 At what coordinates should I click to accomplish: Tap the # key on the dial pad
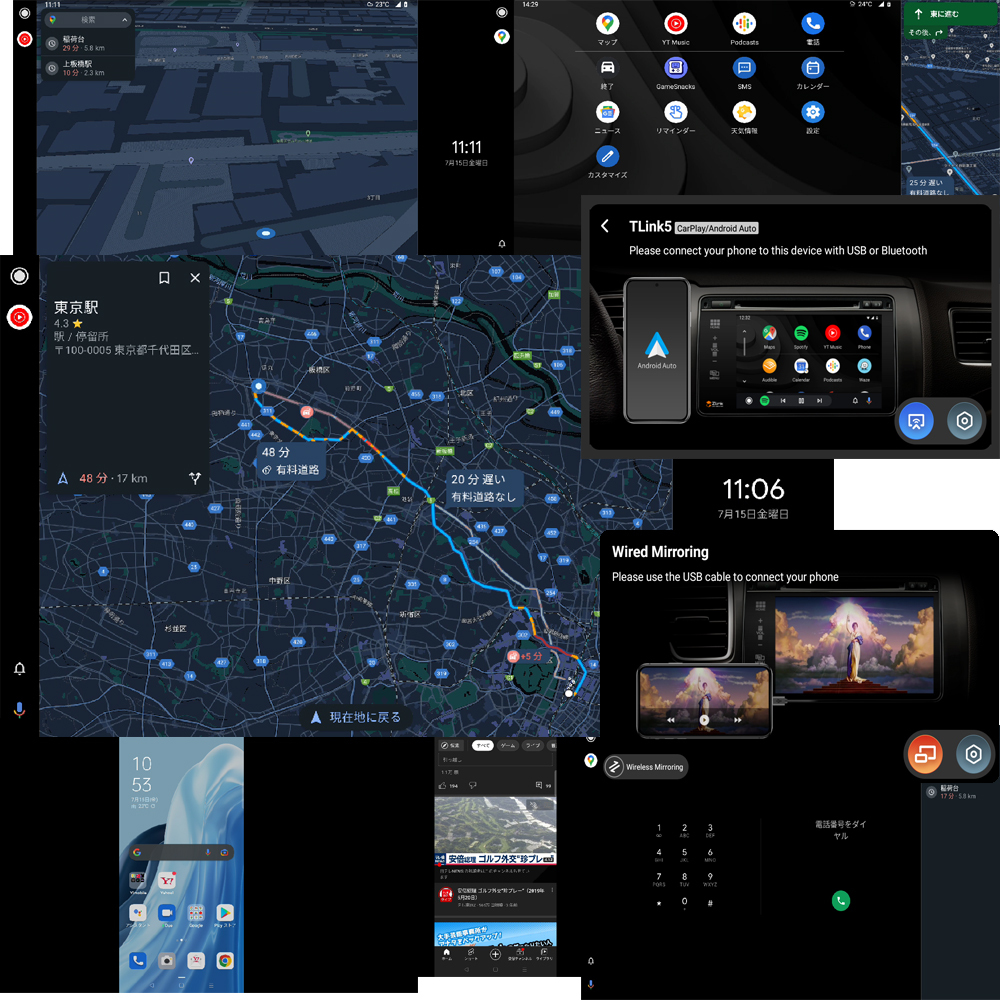click(710, 903)
